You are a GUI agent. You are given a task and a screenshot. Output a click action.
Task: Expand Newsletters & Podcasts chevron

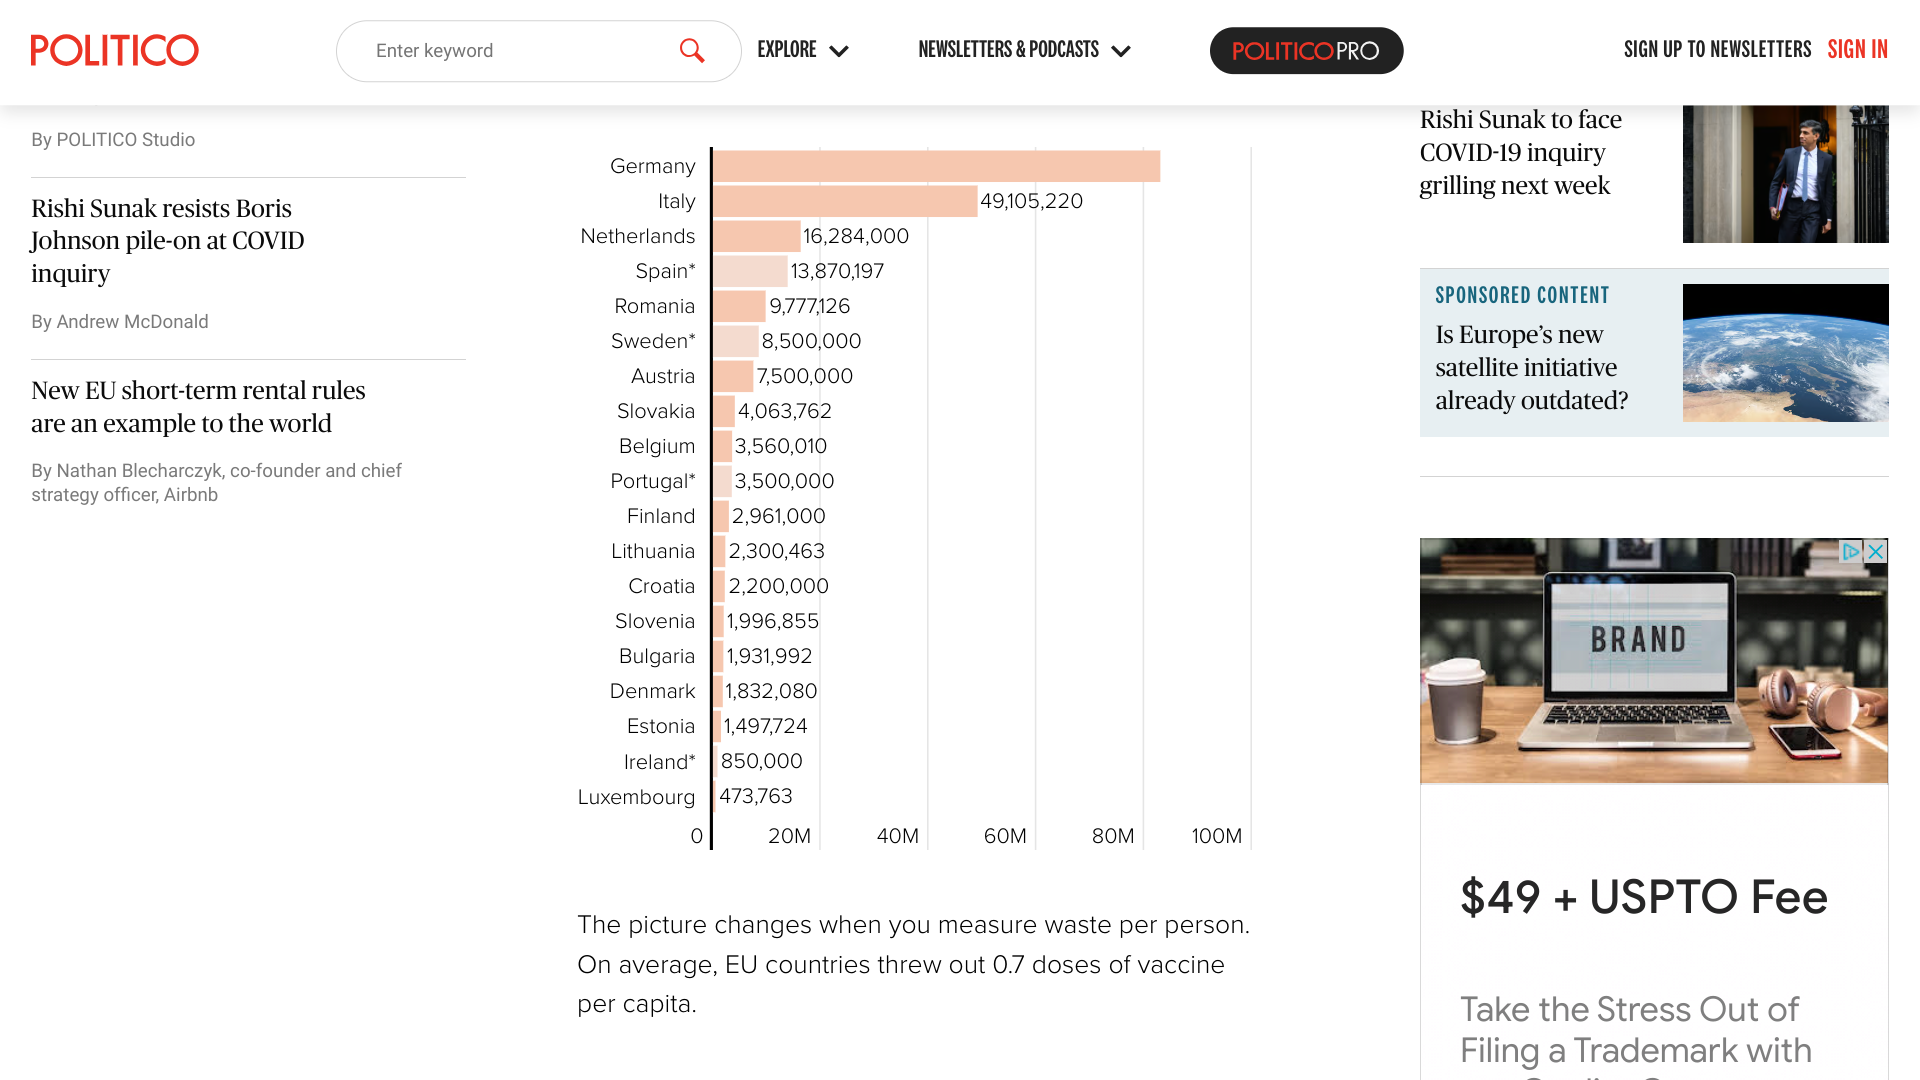coord(1121,51)
